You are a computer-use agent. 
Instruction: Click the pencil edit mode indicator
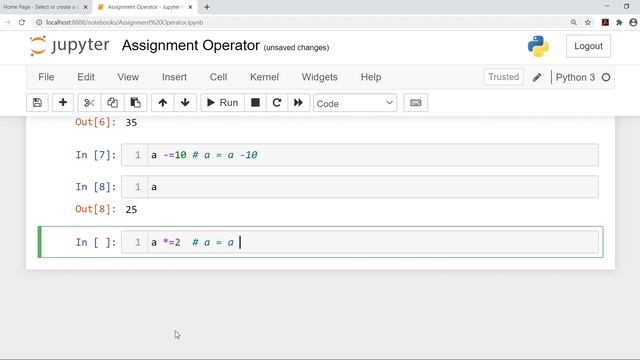click(x=537, y=77)
